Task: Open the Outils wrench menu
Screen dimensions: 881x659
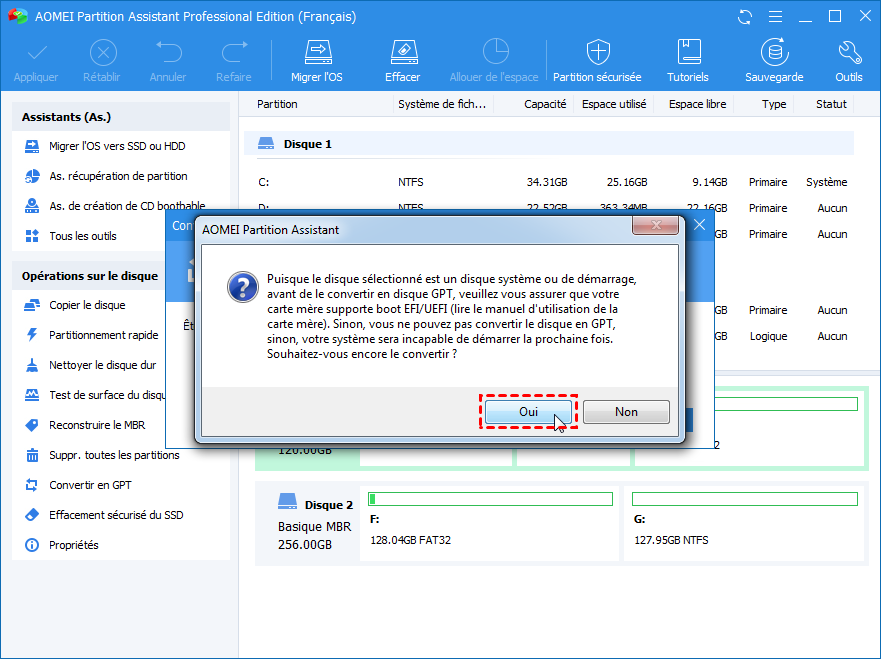Action: [848, 61]
